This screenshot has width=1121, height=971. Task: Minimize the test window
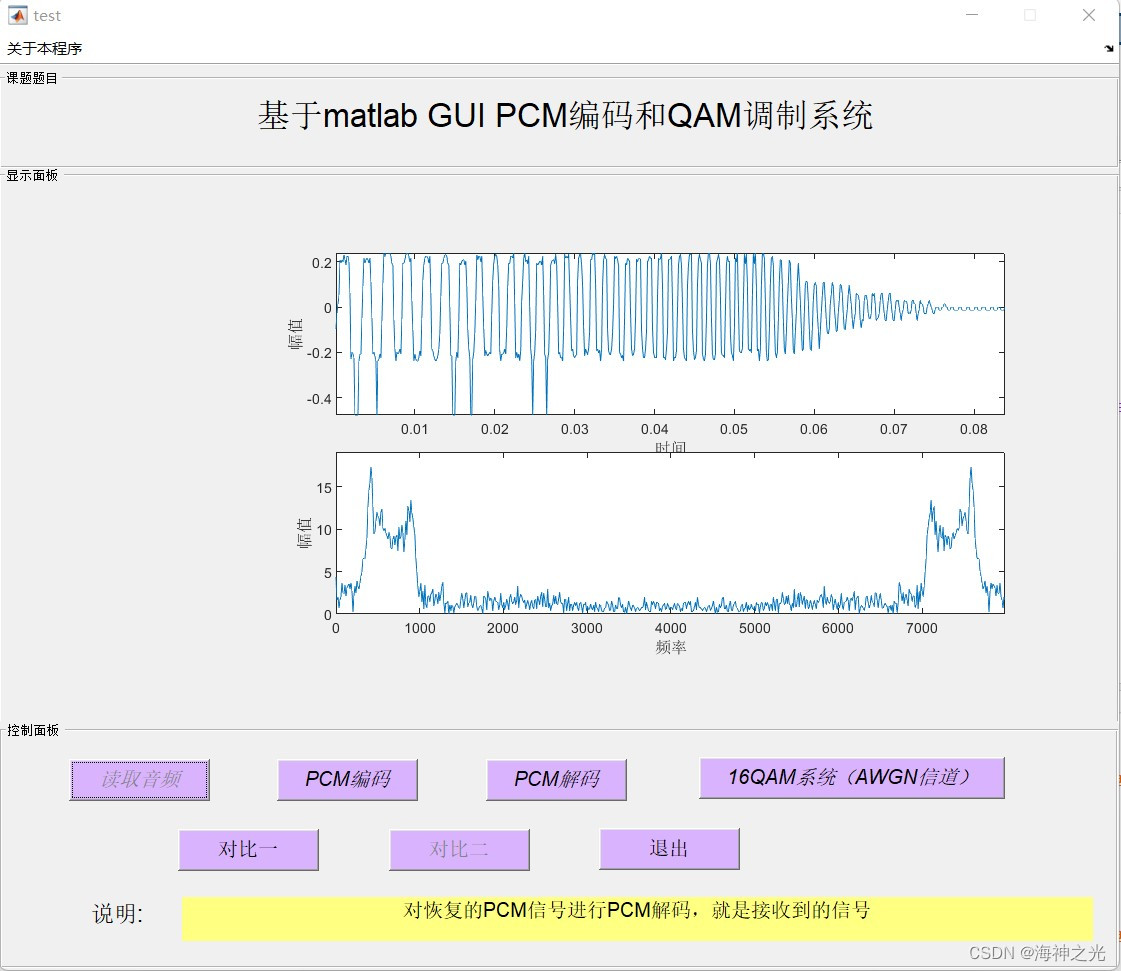coord(971,15)
